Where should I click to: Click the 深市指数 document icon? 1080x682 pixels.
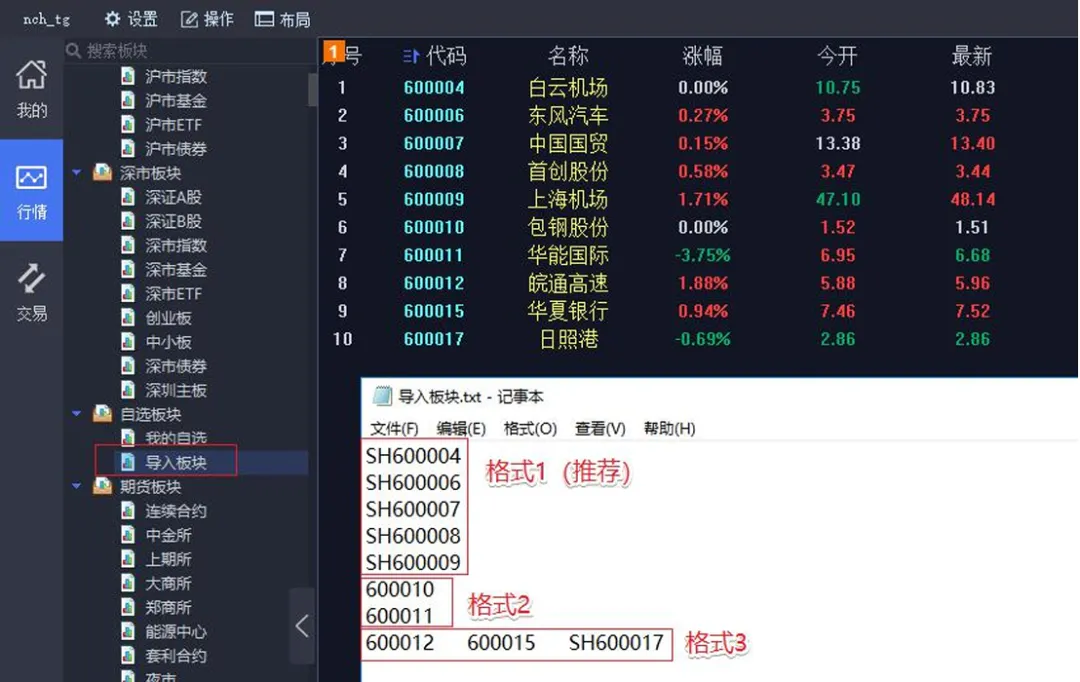[x=128, y=245]
